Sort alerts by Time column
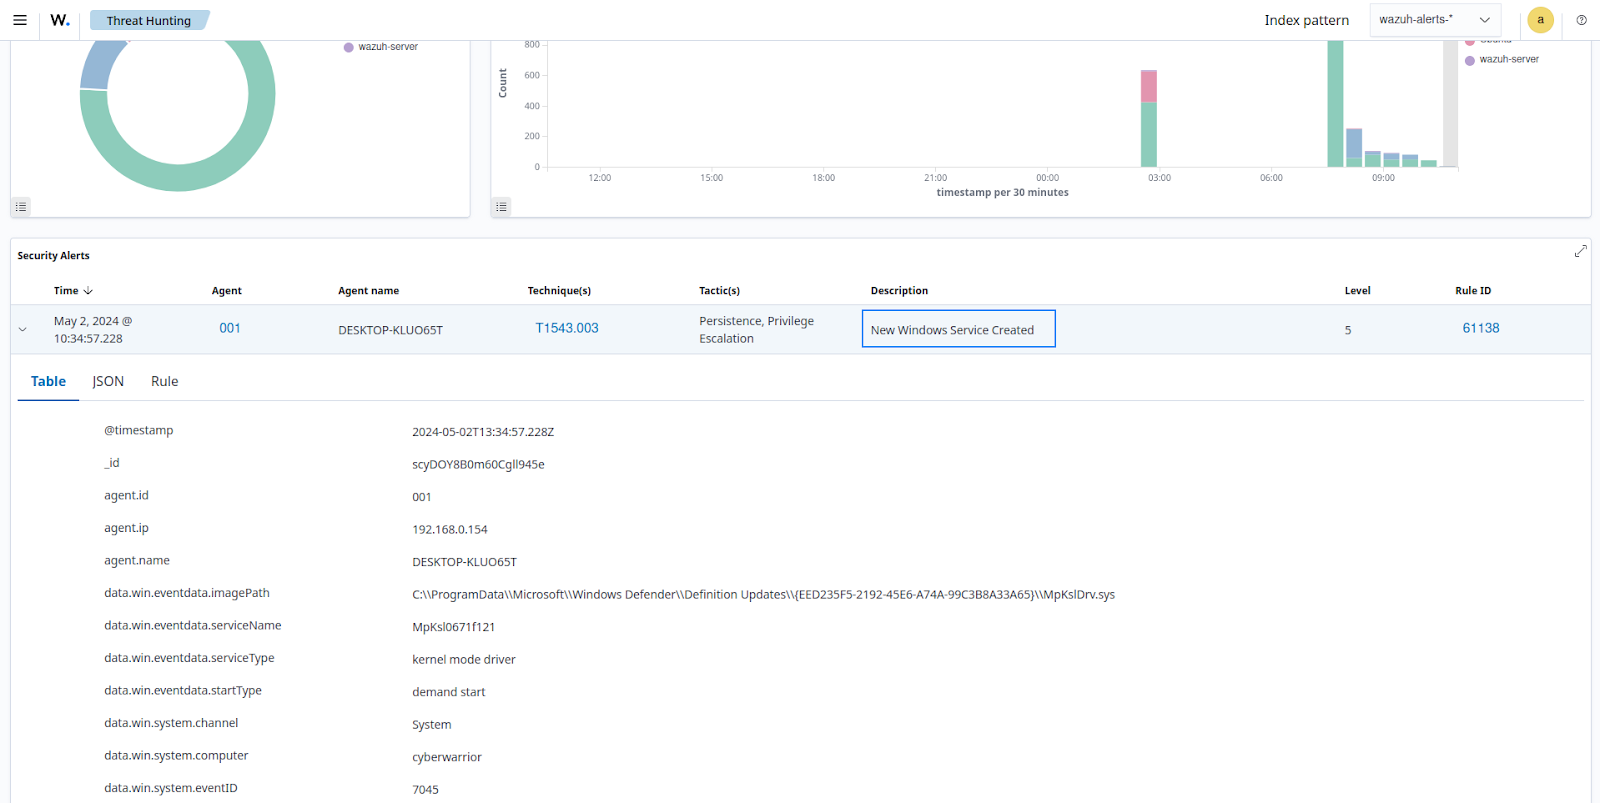This screenshot has height=803, width=1600. click(x=73, y=291)
